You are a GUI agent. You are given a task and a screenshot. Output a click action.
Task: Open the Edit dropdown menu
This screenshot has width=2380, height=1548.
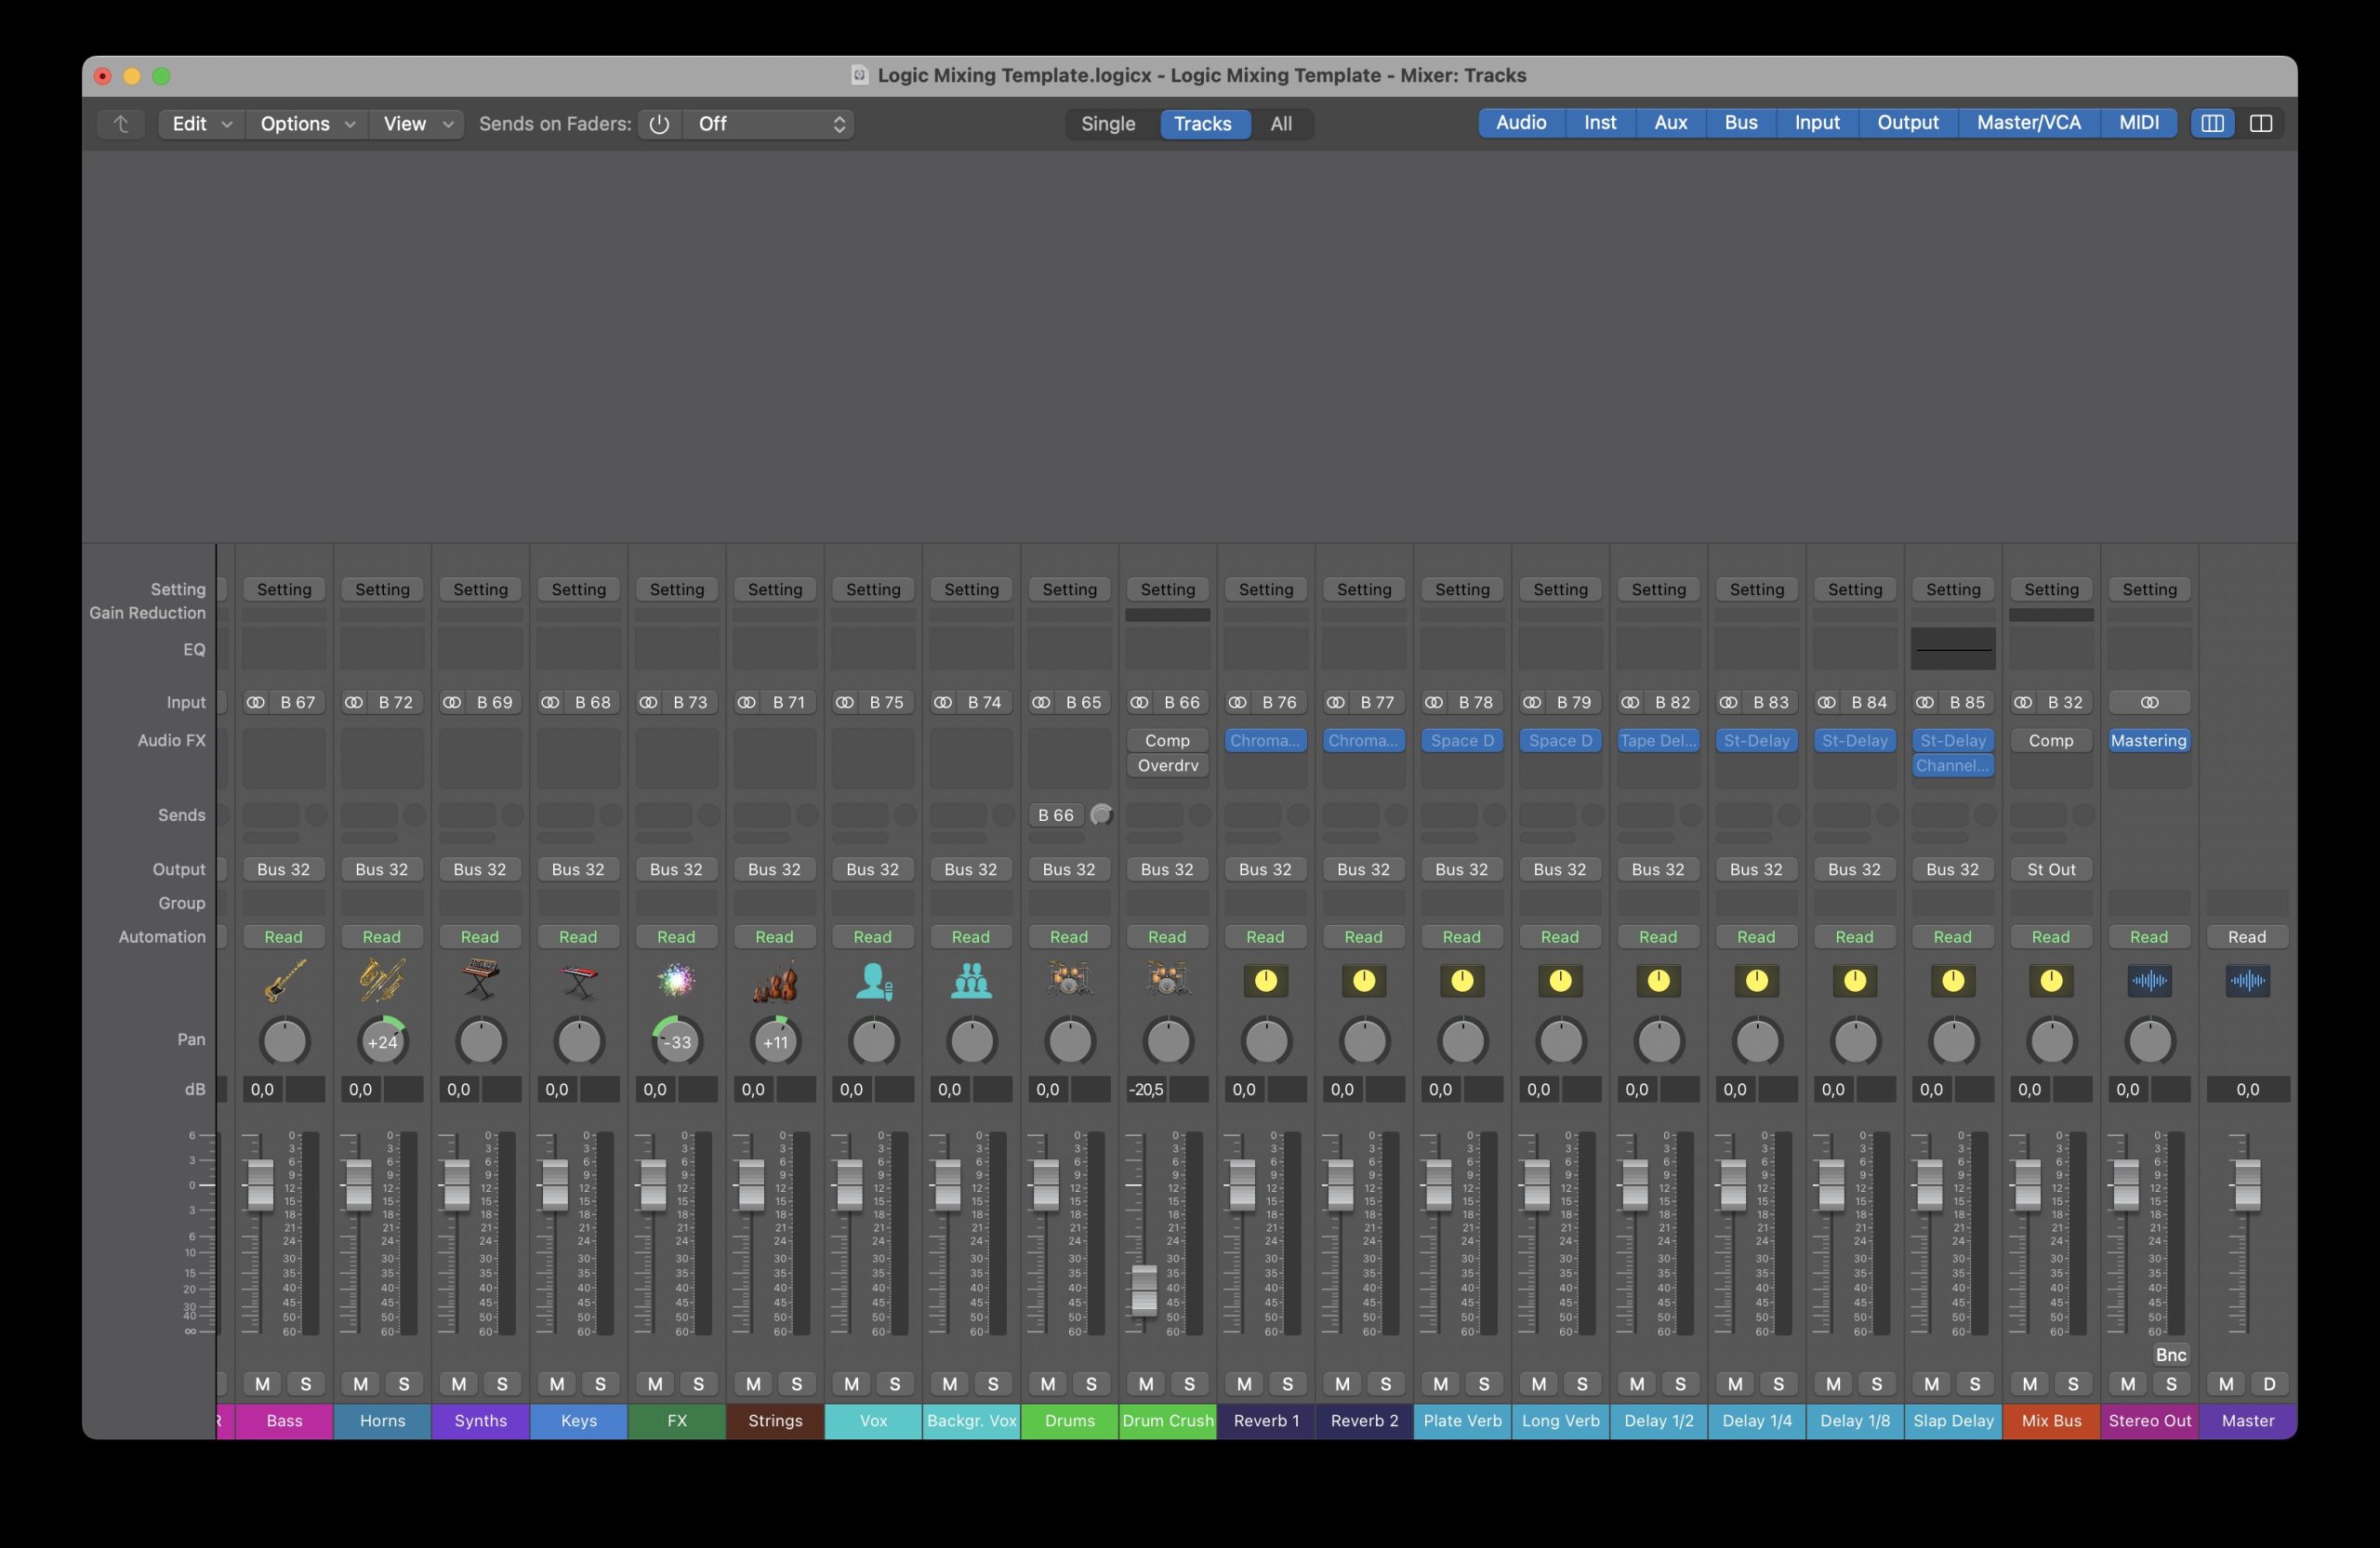click(201, 124)
